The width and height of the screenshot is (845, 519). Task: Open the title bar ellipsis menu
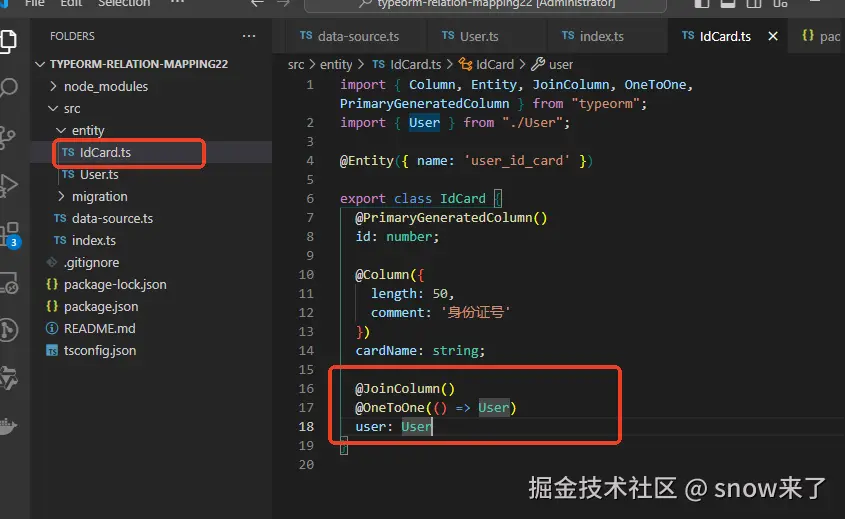(x=177, y=3)
